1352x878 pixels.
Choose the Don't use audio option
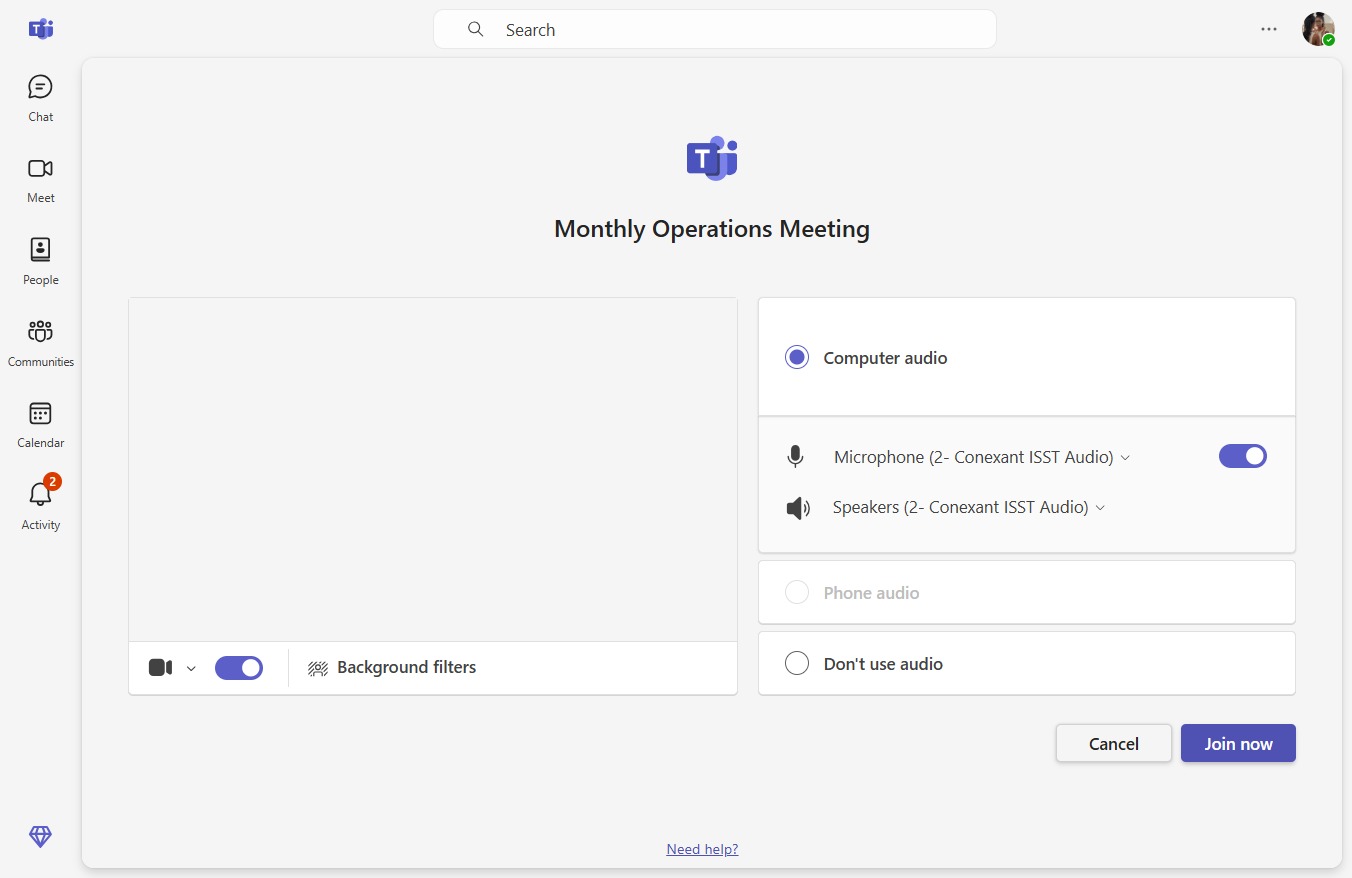[797, 664]
